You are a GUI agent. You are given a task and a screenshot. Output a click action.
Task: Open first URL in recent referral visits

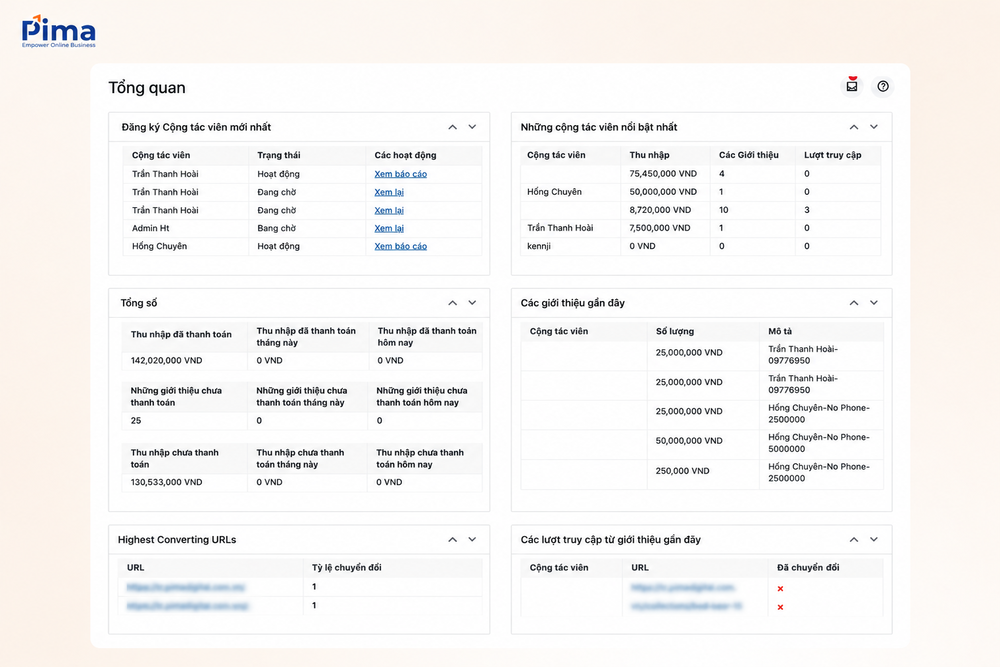[683, 587]
